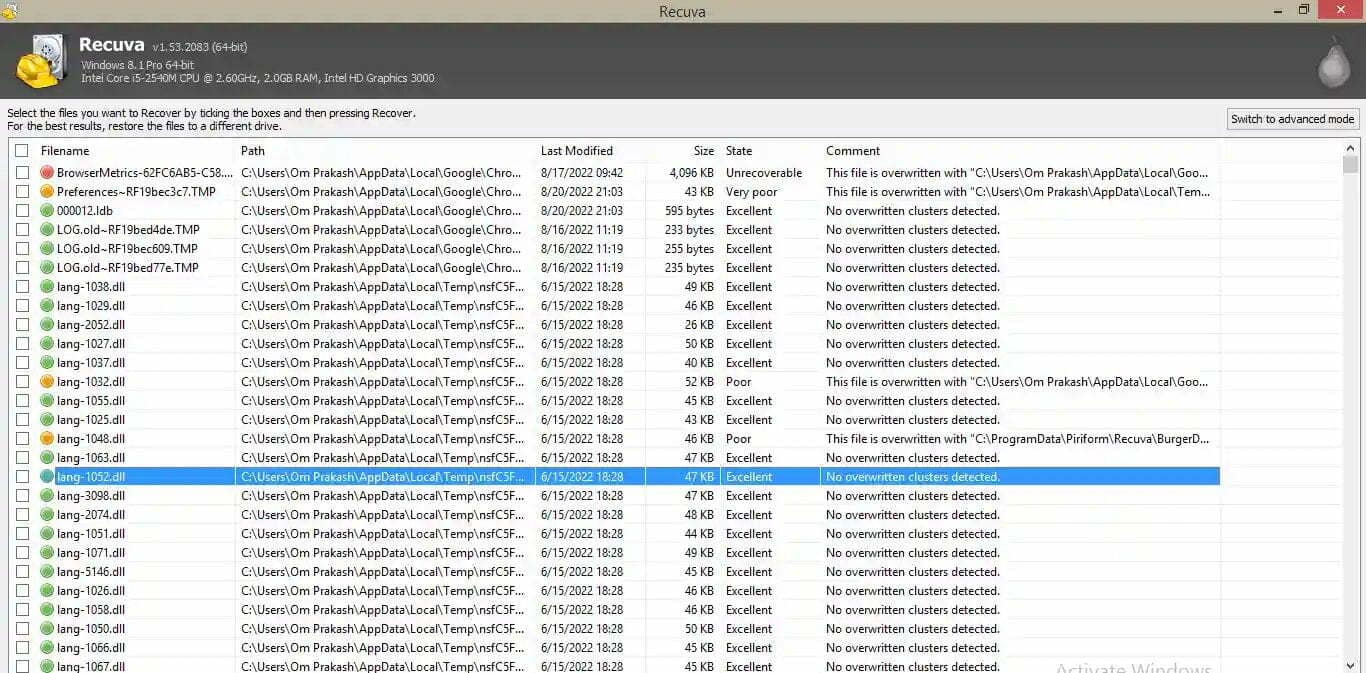Click the red status dot for BrowserMetrics file
Screen dimensions: 1366x673
point(47,173)
